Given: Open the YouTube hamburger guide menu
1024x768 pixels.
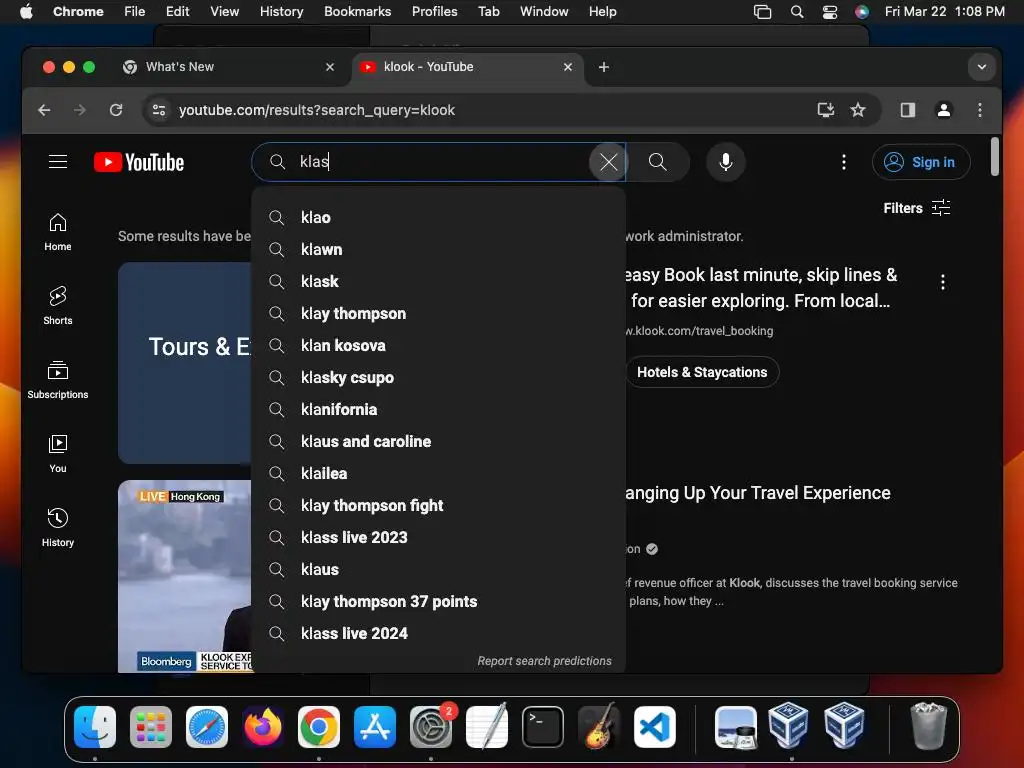Looking at the screenshot, I should tap(58, 162).
